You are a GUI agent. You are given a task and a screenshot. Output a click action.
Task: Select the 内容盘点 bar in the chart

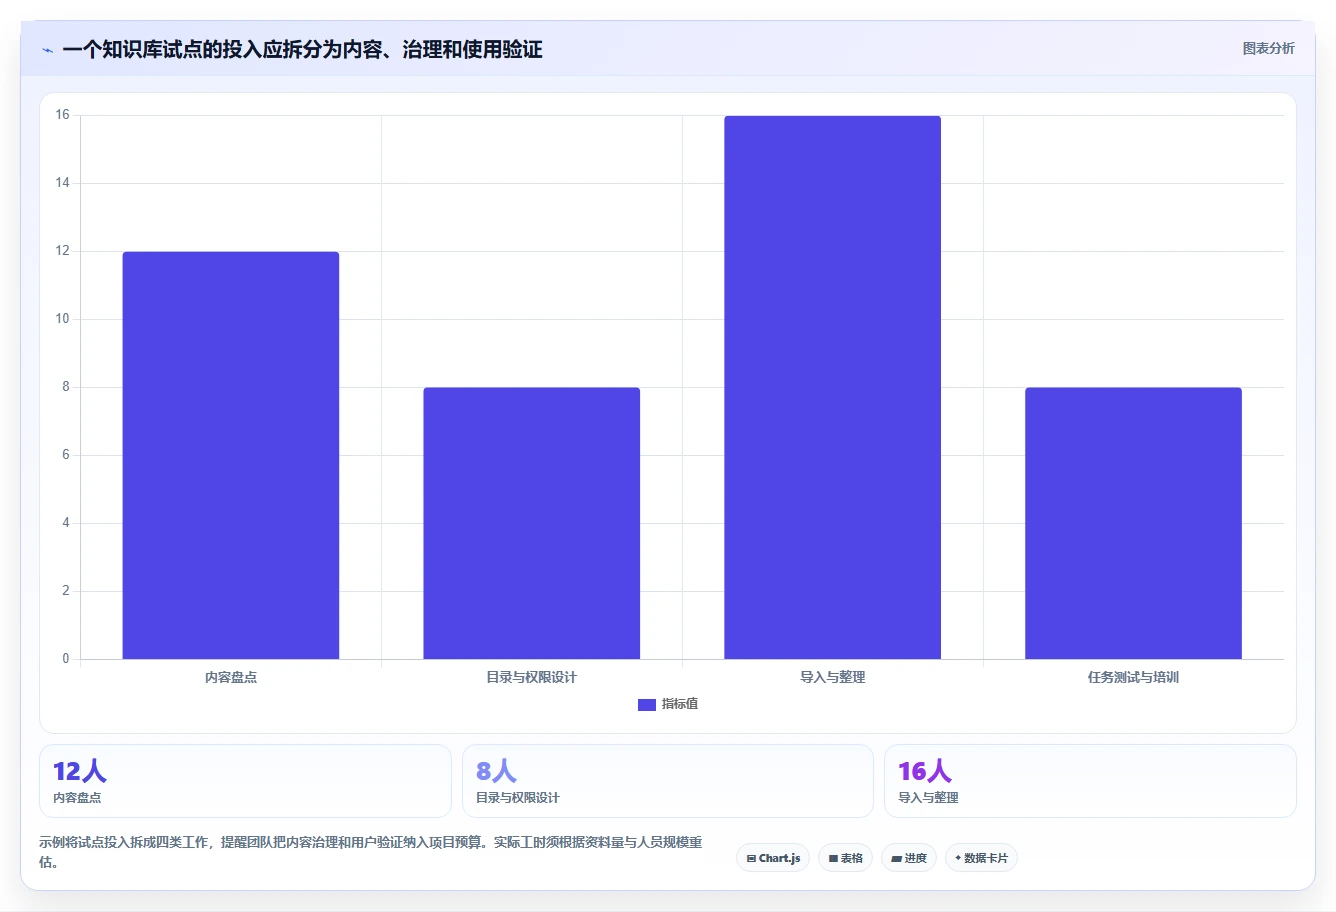(231, 455)
